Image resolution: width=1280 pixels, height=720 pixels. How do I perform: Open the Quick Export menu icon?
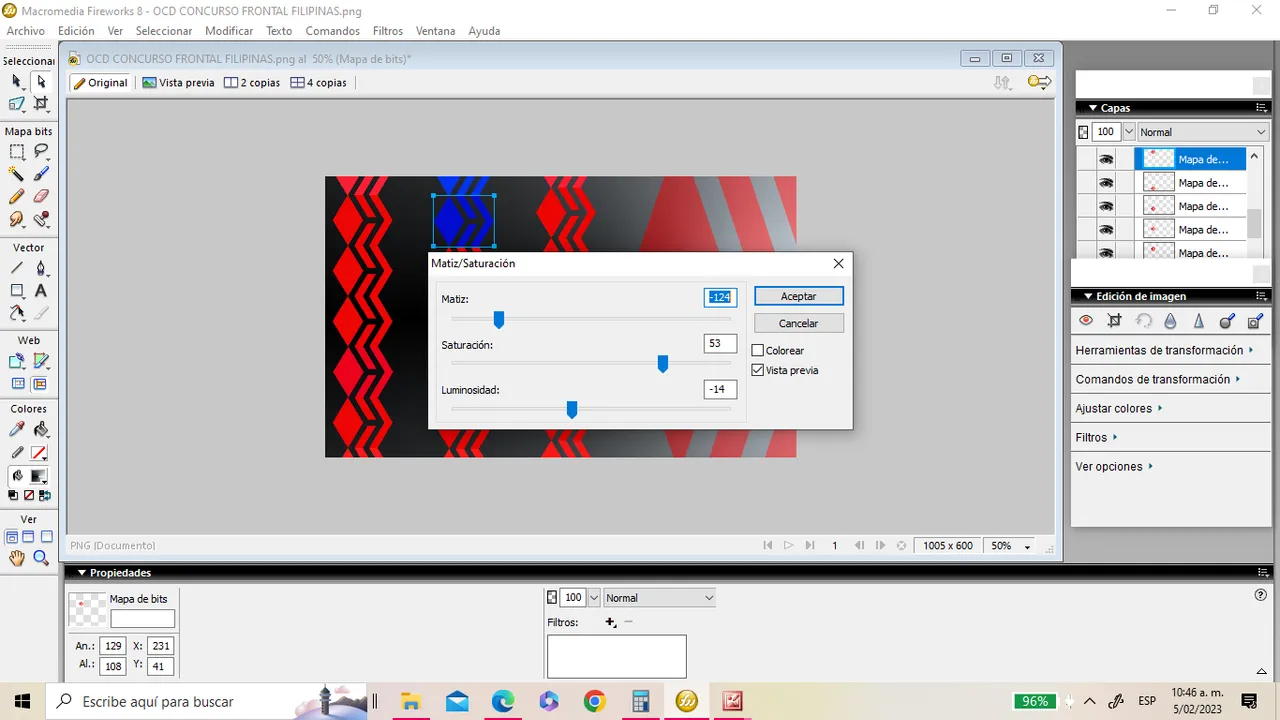[x=1040, y=83]
